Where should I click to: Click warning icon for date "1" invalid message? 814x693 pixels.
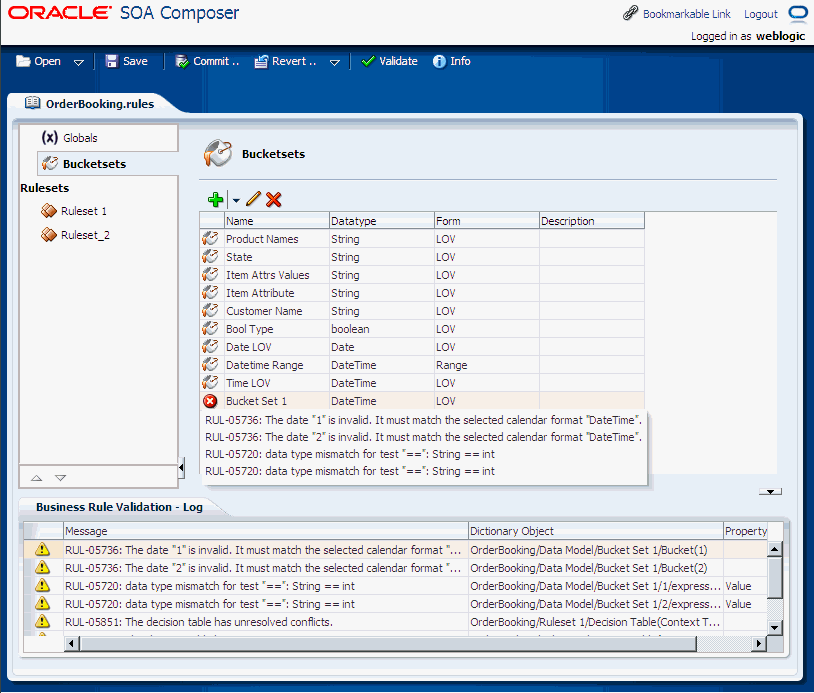tap(42, 549)
